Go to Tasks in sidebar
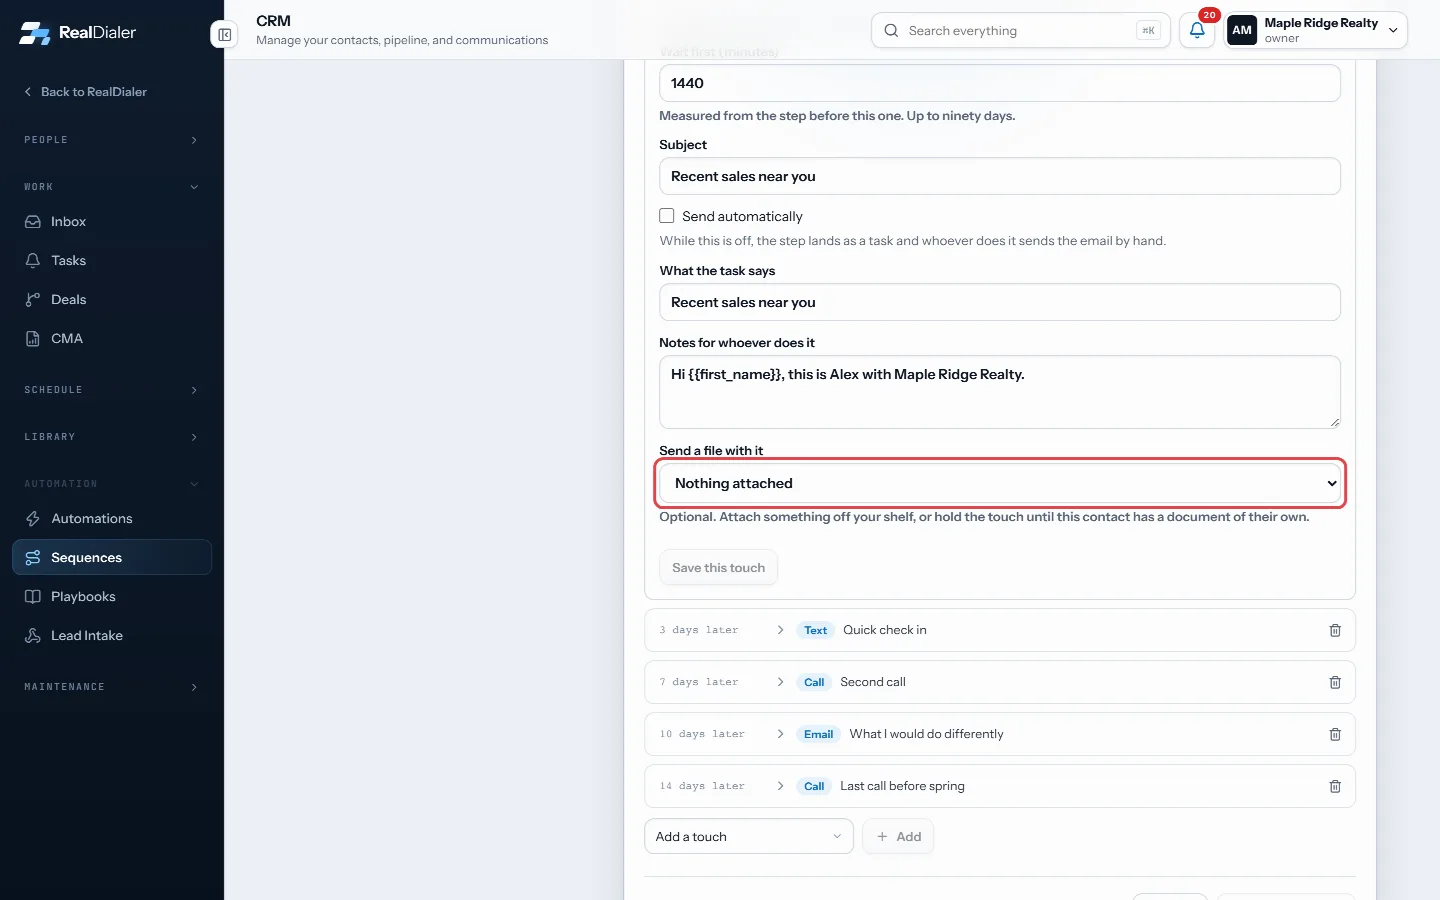Screen dimensions: 1440x900 tap(112, 261)
